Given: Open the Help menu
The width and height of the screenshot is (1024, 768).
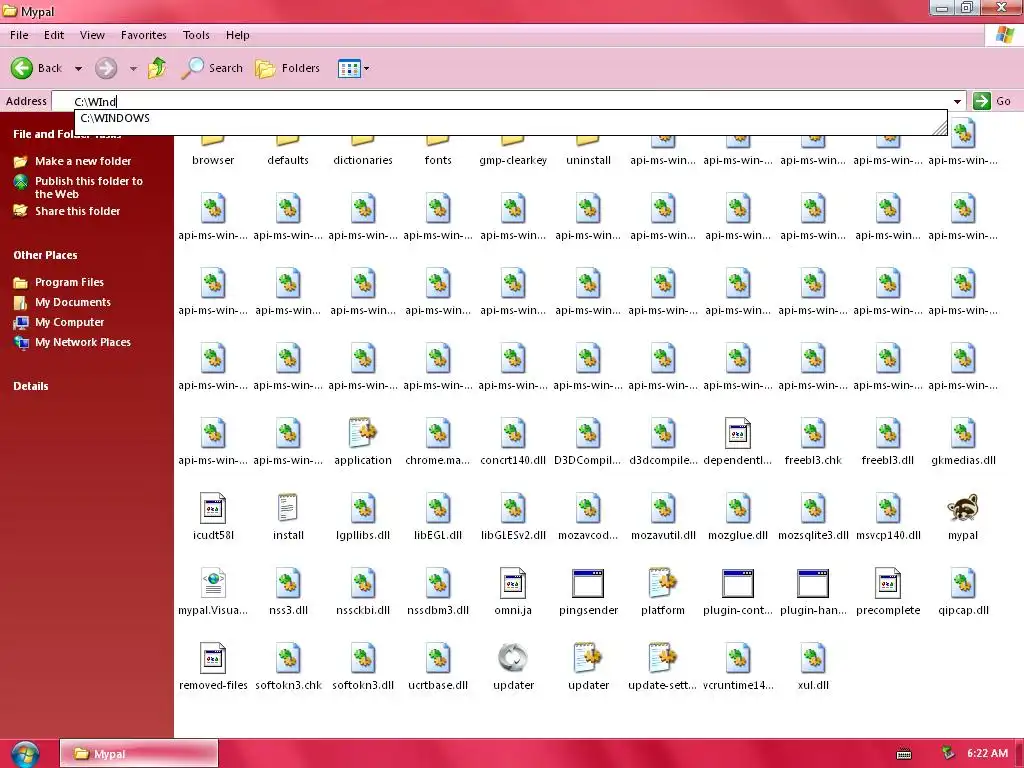Looking at the screenshot, I should pyautogui.click(x=238, y=35).
